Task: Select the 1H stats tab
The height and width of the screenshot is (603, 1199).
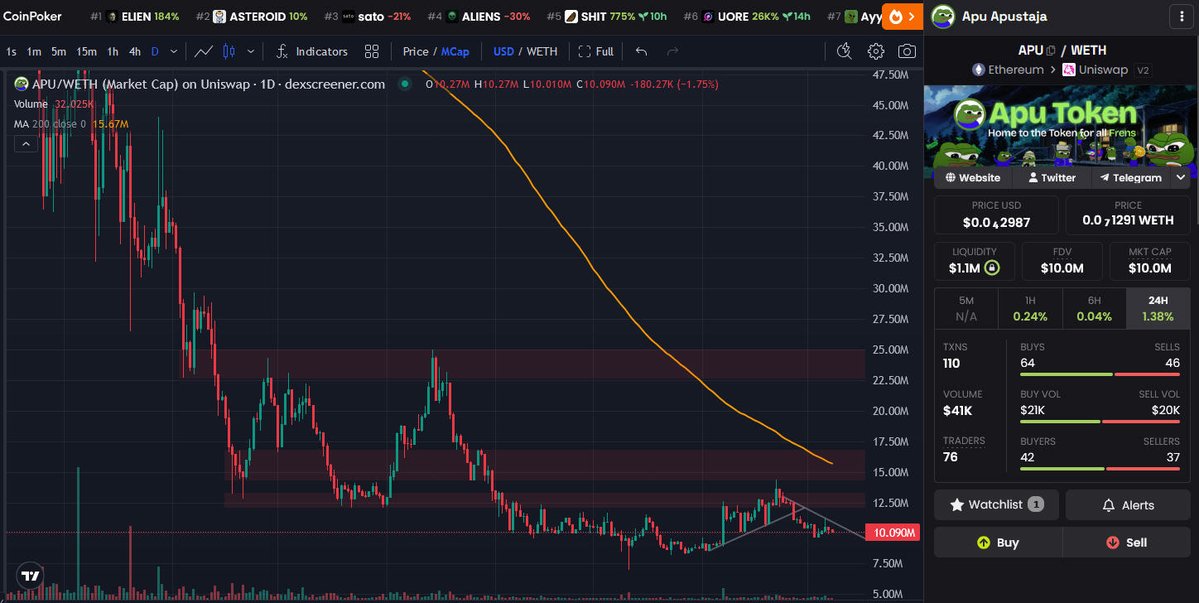Action: (x=1030, y=309)
